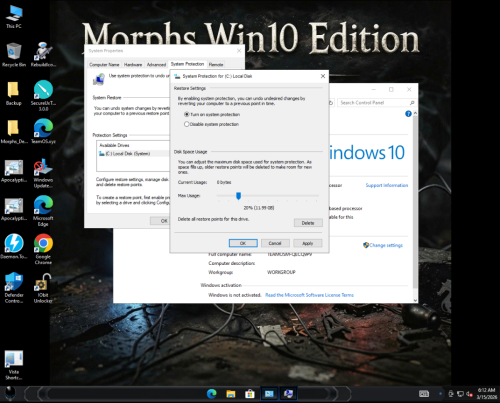Select Turn on system protection
500x403 pixels.
(x=212, y=114)
